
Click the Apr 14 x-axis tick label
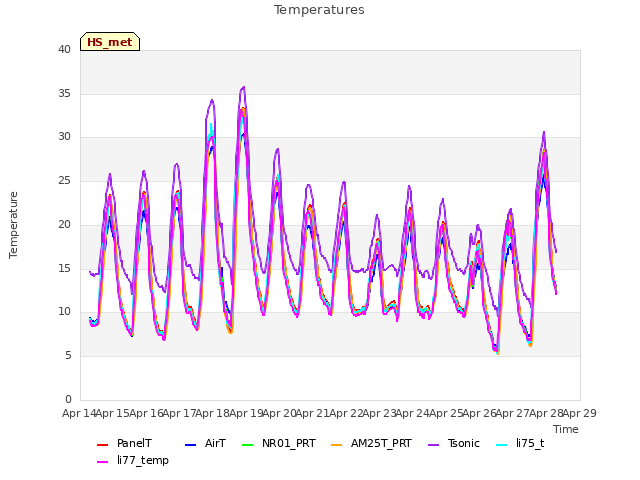(79, 413)
